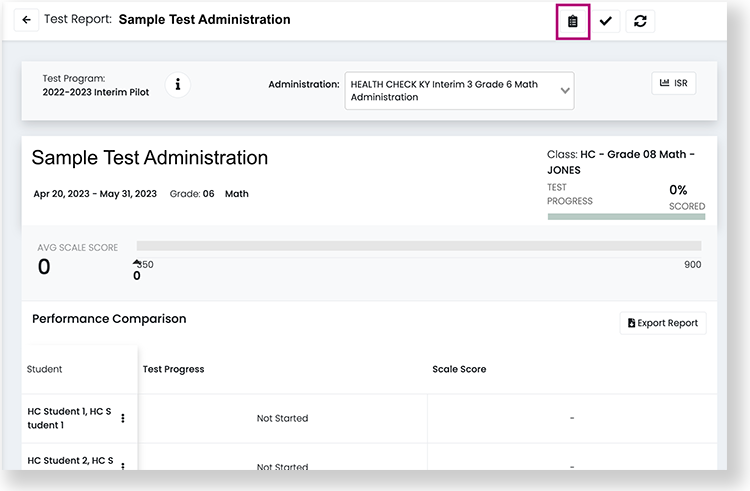Click the Avg Scale Score range bar

click(418, 245)
